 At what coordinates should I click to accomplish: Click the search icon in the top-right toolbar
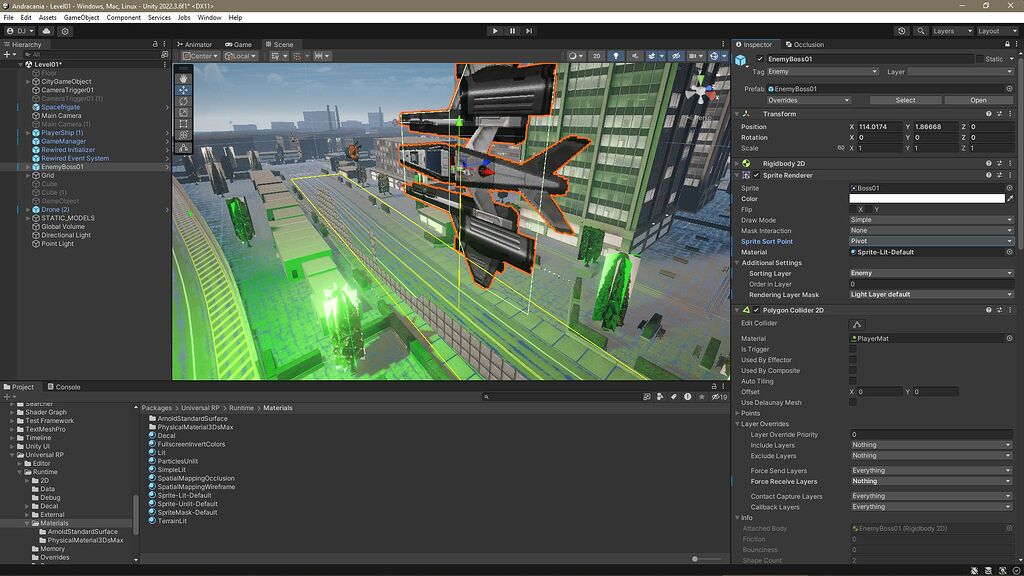[921, 31]
